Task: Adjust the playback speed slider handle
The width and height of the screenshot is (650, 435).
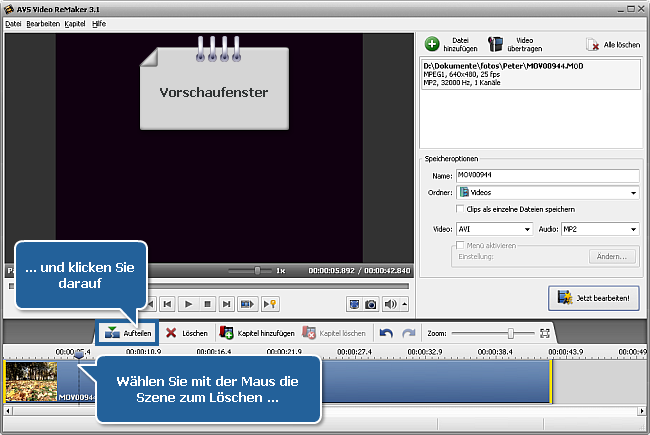Action: click(257, 270)
